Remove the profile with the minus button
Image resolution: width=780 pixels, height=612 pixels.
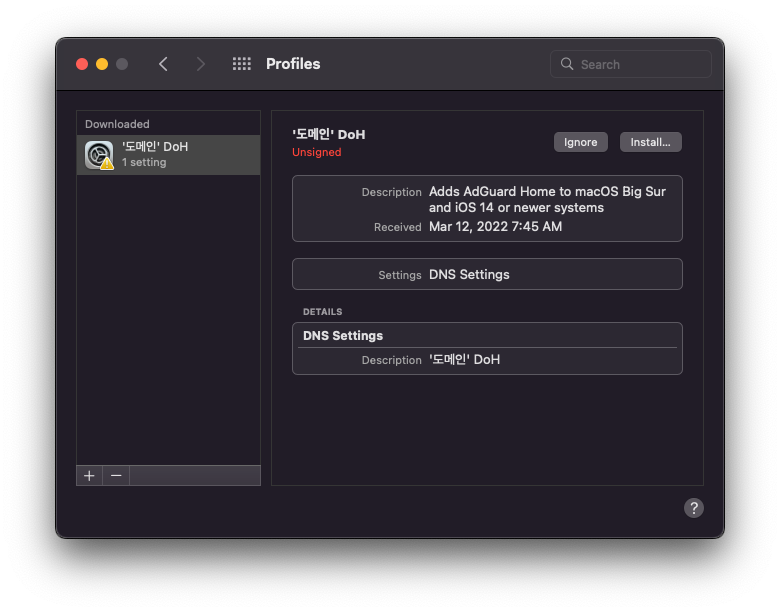click(116, 476)
